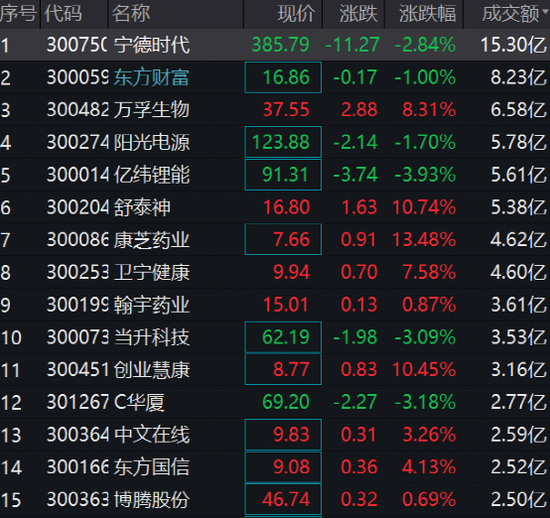Select stock 康芝药业
This screenshot has height=518, width=550.
coord(152,240)
